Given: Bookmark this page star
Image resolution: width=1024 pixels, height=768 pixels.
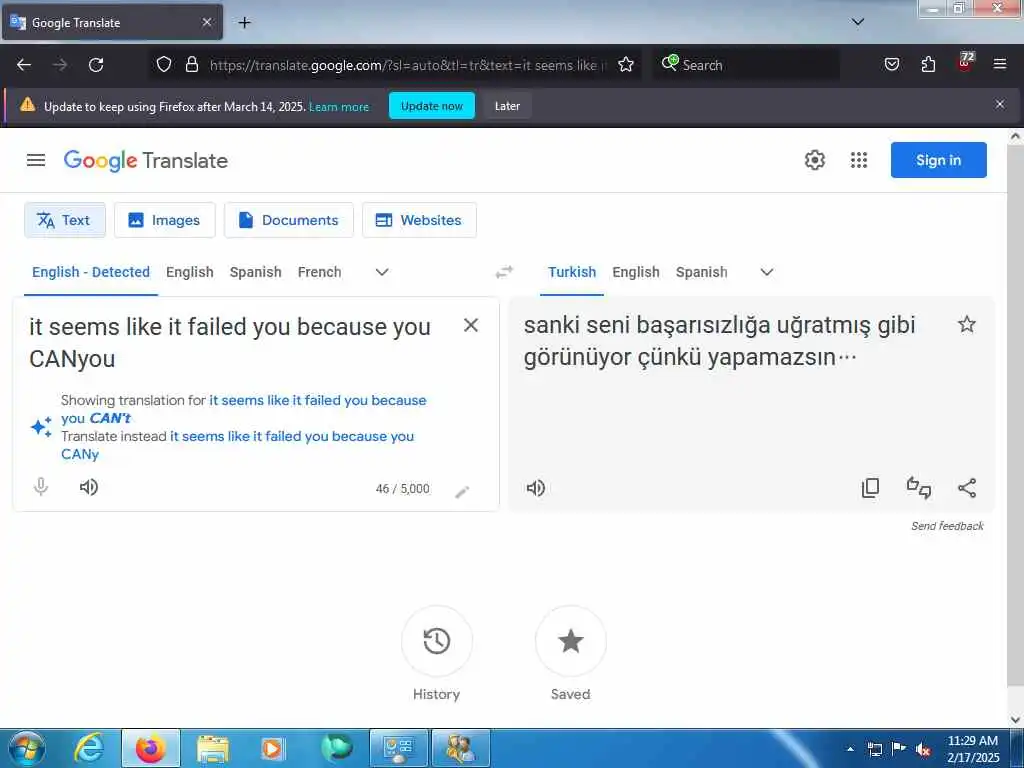Looking at the screenshot, I should click(626, 65).
